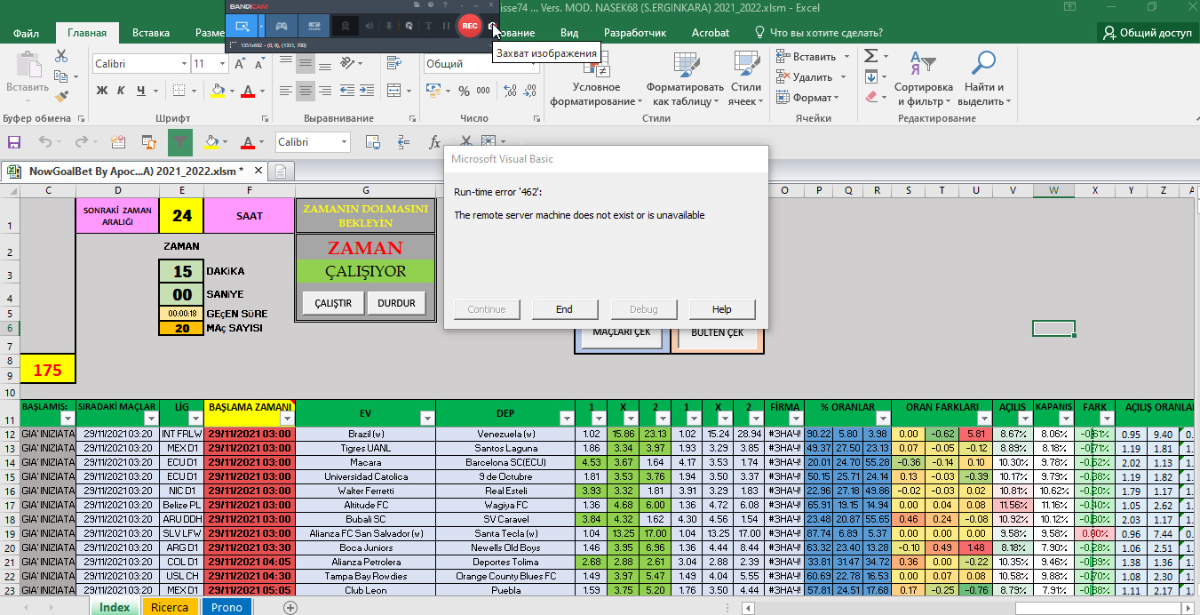Click Help in the run-time error dialog
This screenshot has width=1200, height=615.
tap(722, 309)
